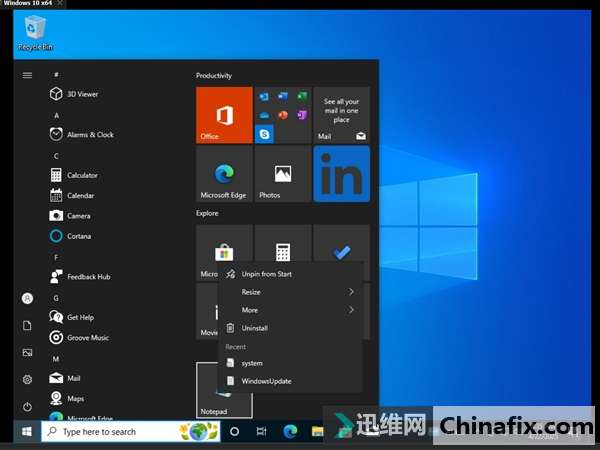The image size is (600, 450).
Task: Open the Skype tile
Action: coord(264,134)
